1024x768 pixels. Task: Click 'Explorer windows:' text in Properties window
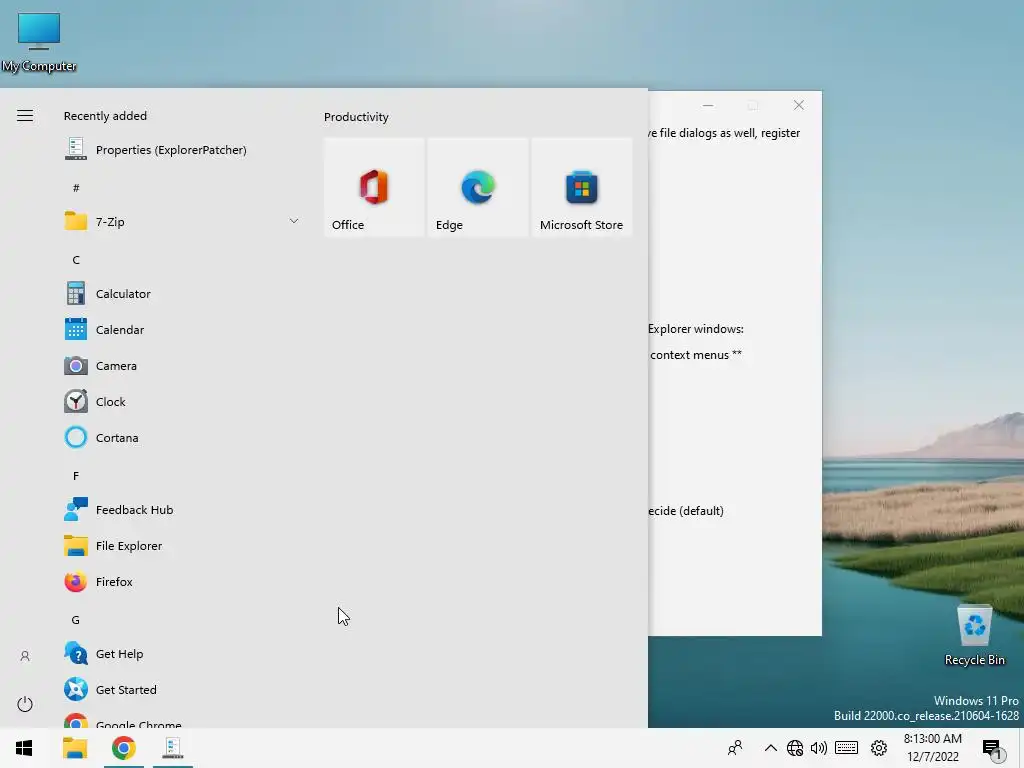696,328
